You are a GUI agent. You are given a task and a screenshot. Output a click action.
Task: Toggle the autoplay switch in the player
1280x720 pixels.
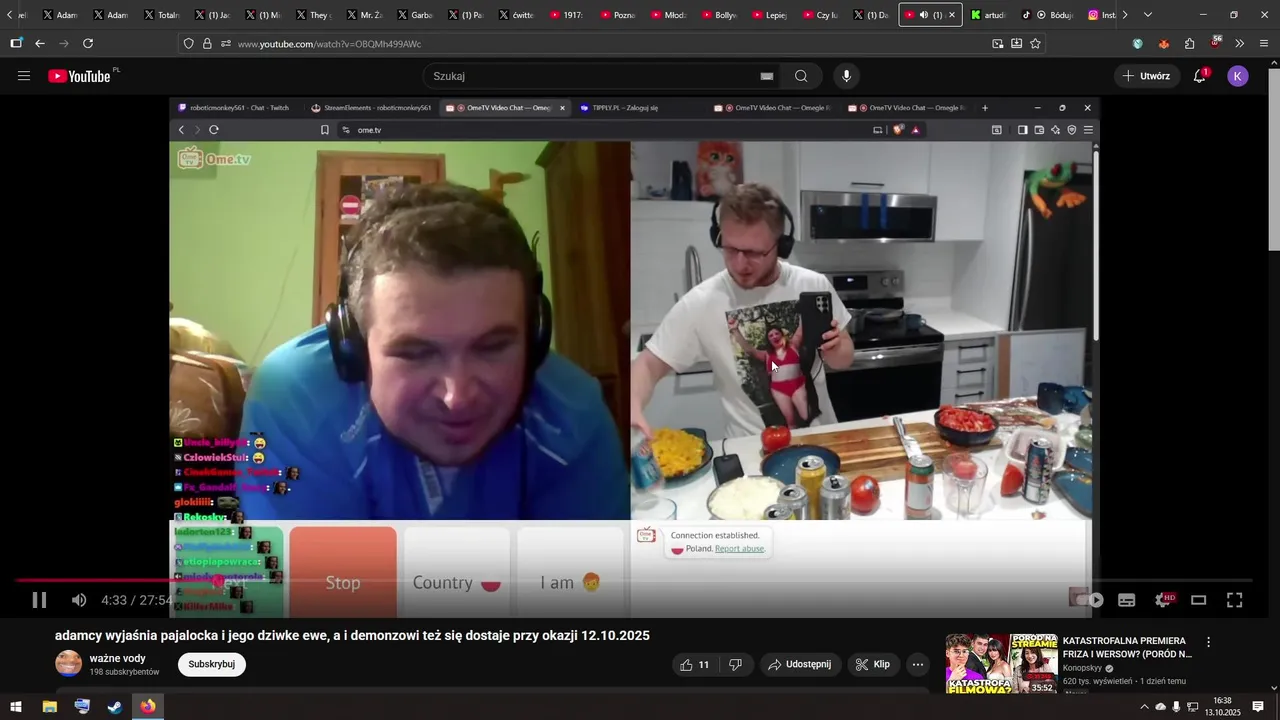point(1088,600)
